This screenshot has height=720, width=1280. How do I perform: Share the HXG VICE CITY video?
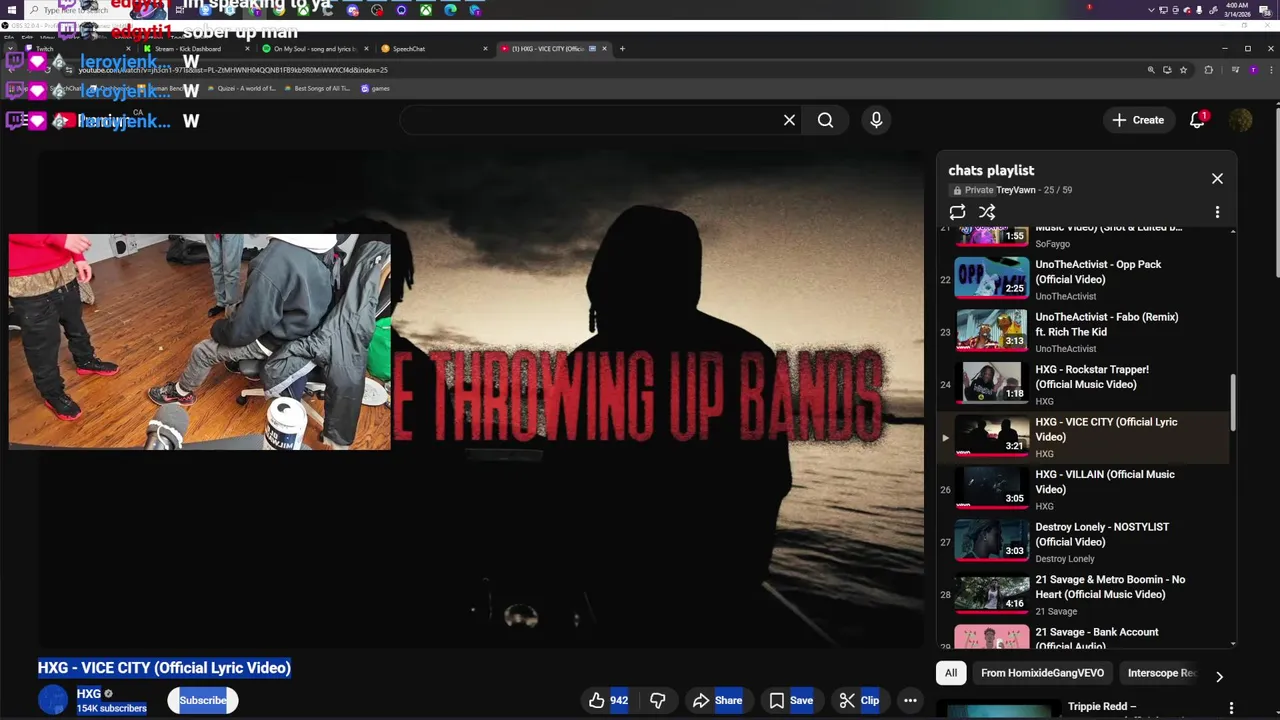pos(717,700)
